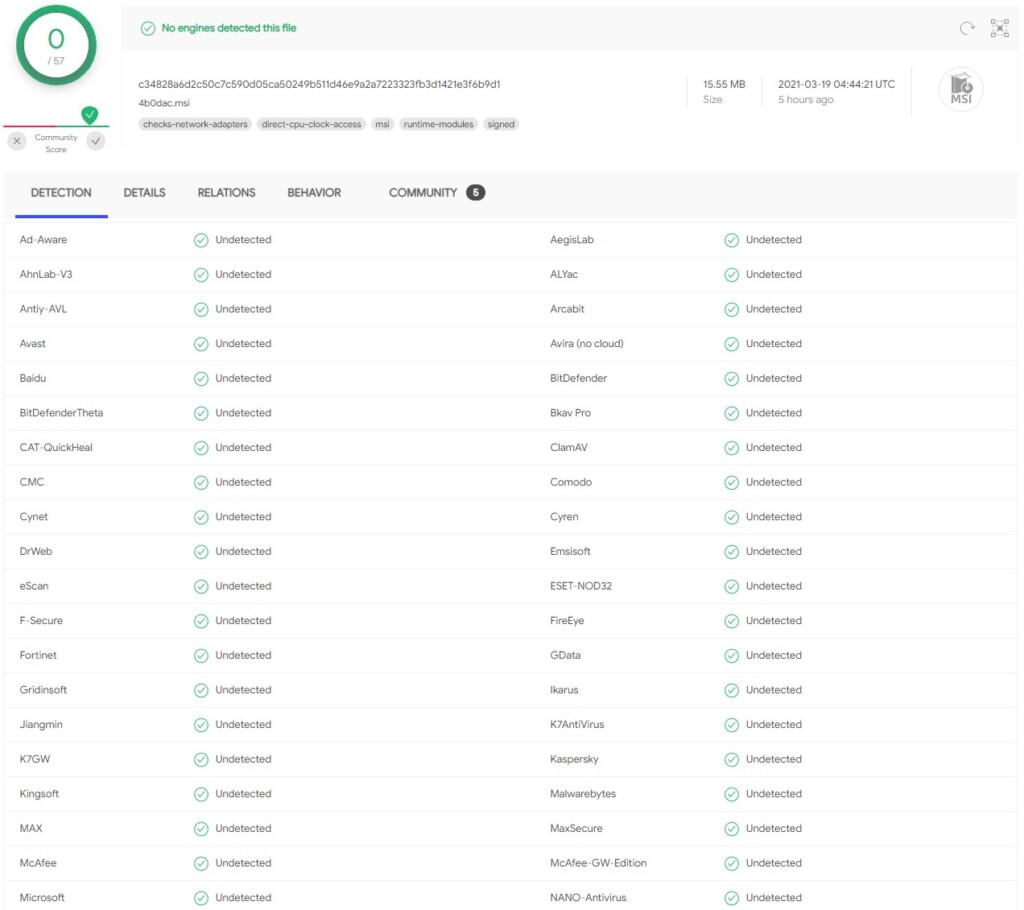Click the McAfee-GW-Edition engine name
The image size is (1024, 910).
pyautogui.click(x=598, y=863)
